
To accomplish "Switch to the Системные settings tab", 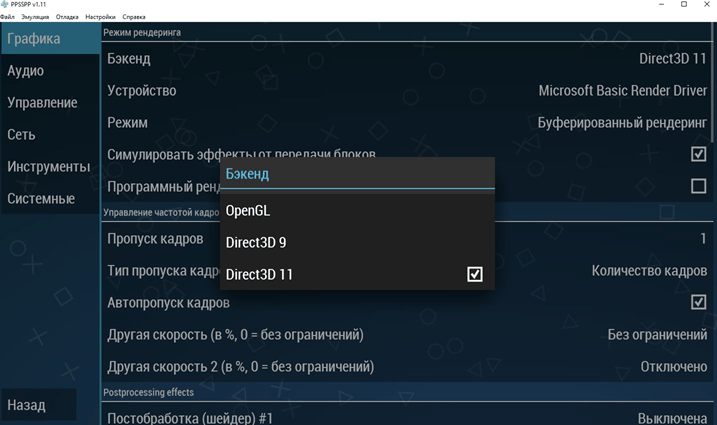I will point(50,199).
